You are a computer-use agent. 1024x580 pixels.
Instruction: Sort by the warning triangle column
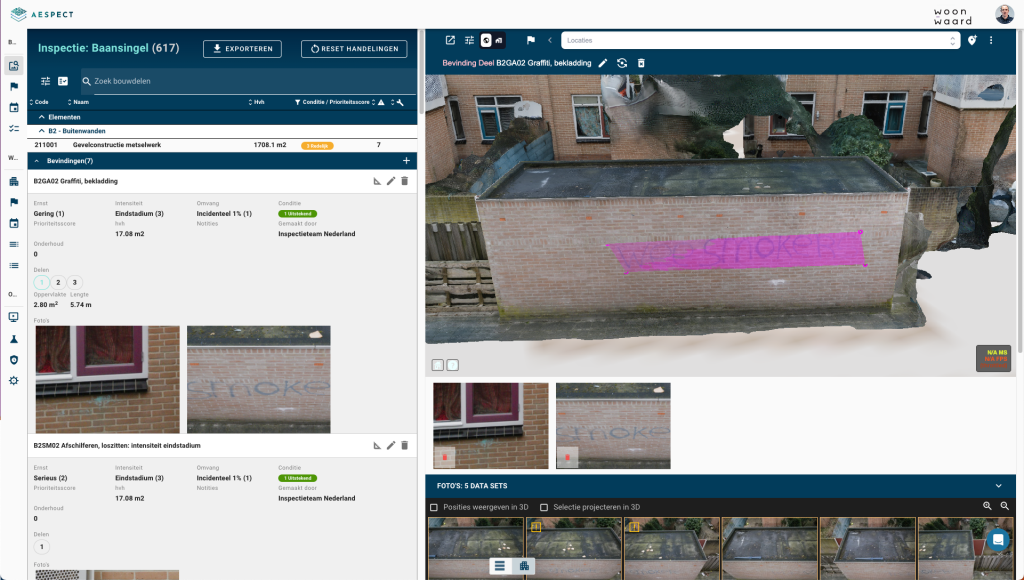point(379,102)
